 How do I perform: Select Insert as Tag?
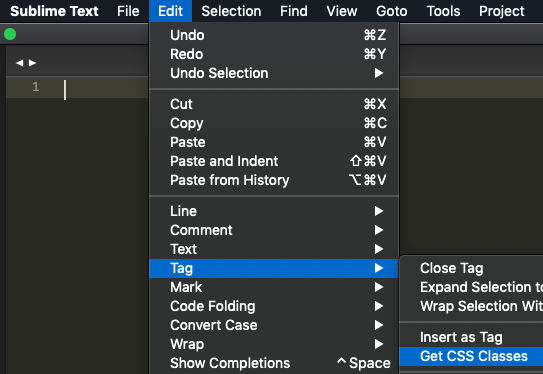pyautogui.click(x=471, y=337)
